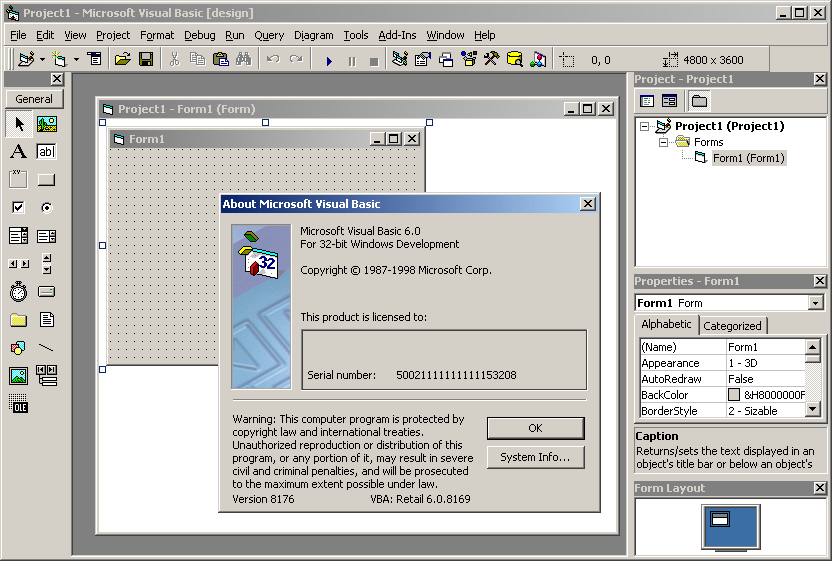832x561 pixels.
Task: Select the Timer control tool
Action: 19,291
